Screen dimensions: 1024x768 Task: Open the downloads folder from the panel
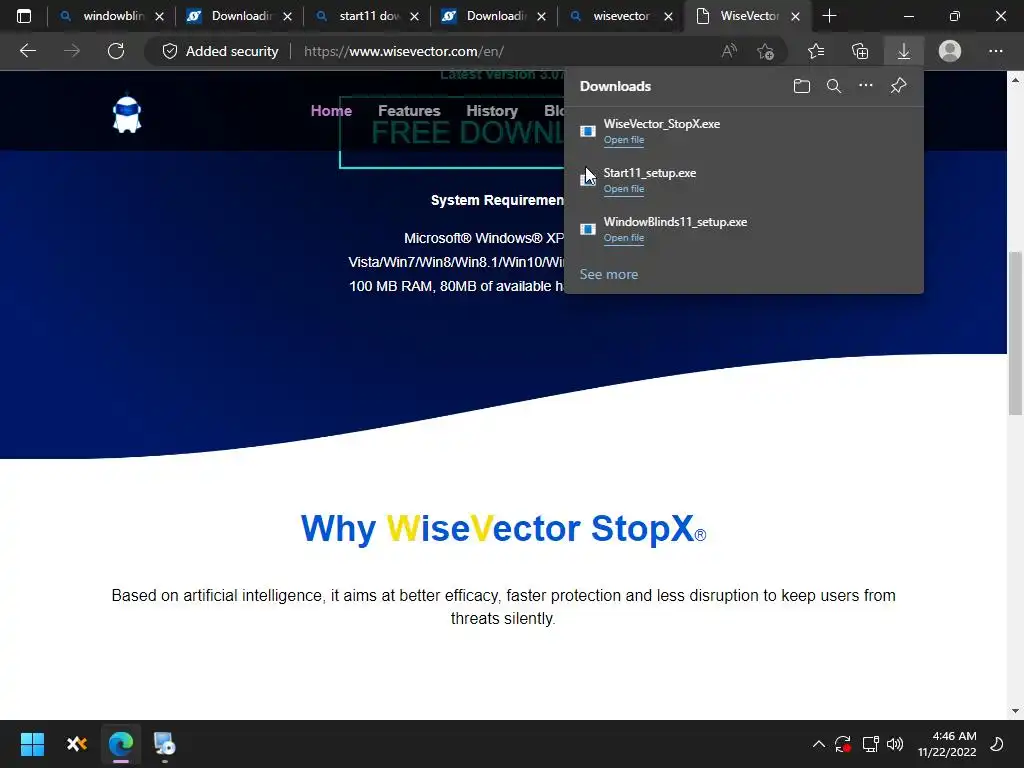[x=802, y=86]
